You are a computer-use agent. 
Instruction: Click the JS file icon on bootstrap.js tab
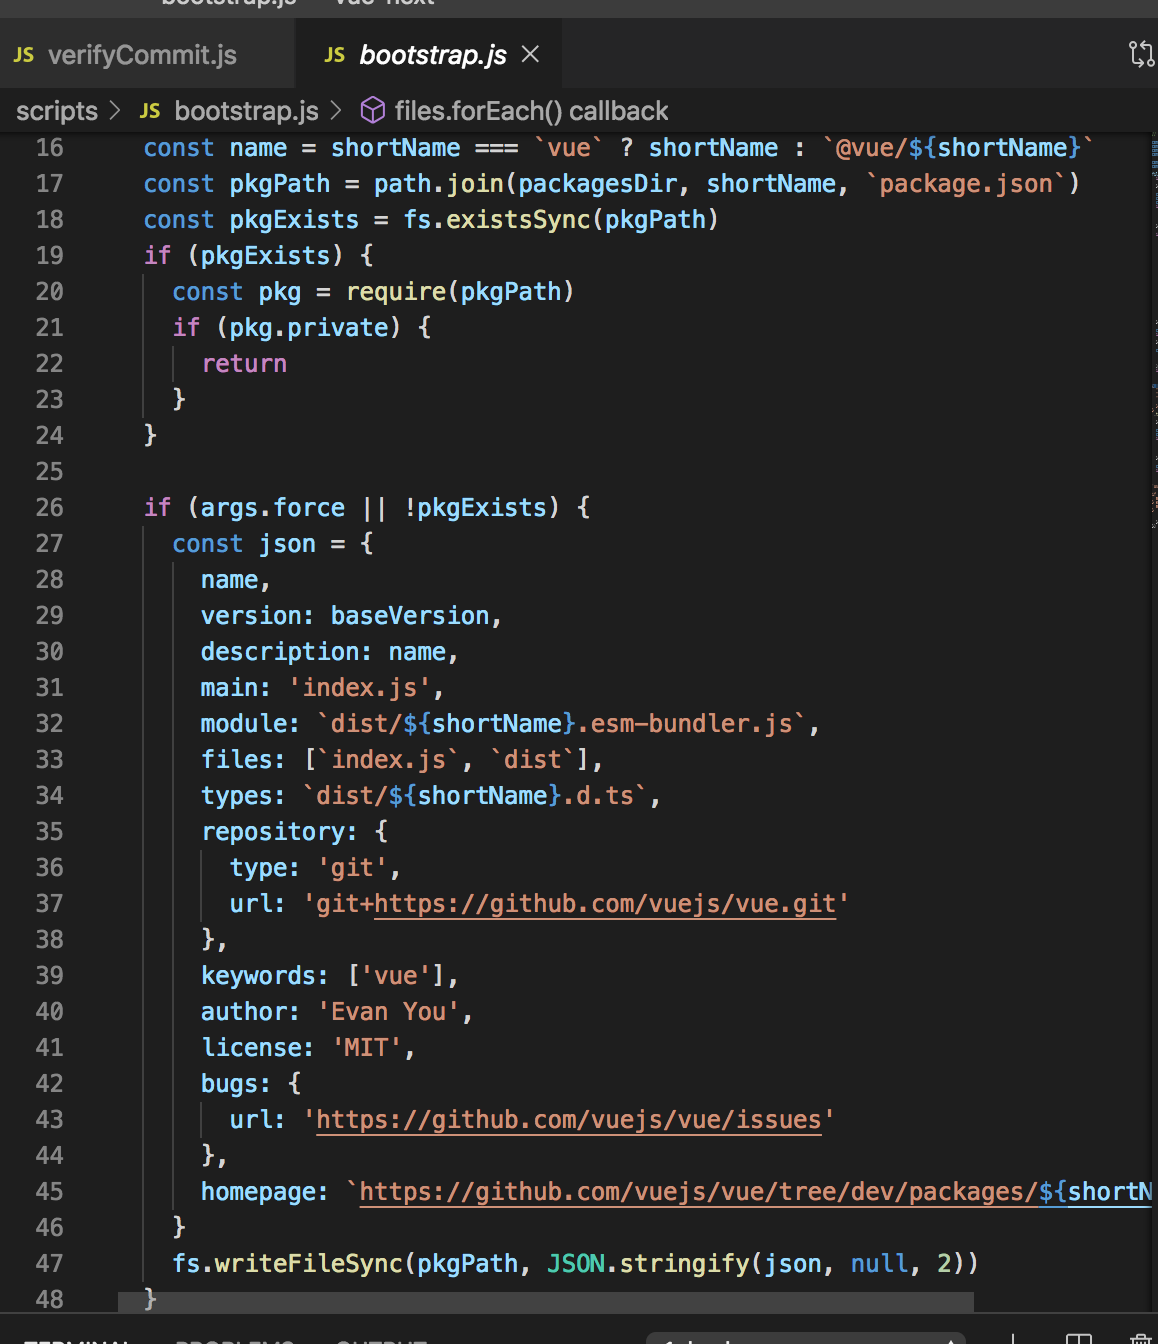click(335, 55)
